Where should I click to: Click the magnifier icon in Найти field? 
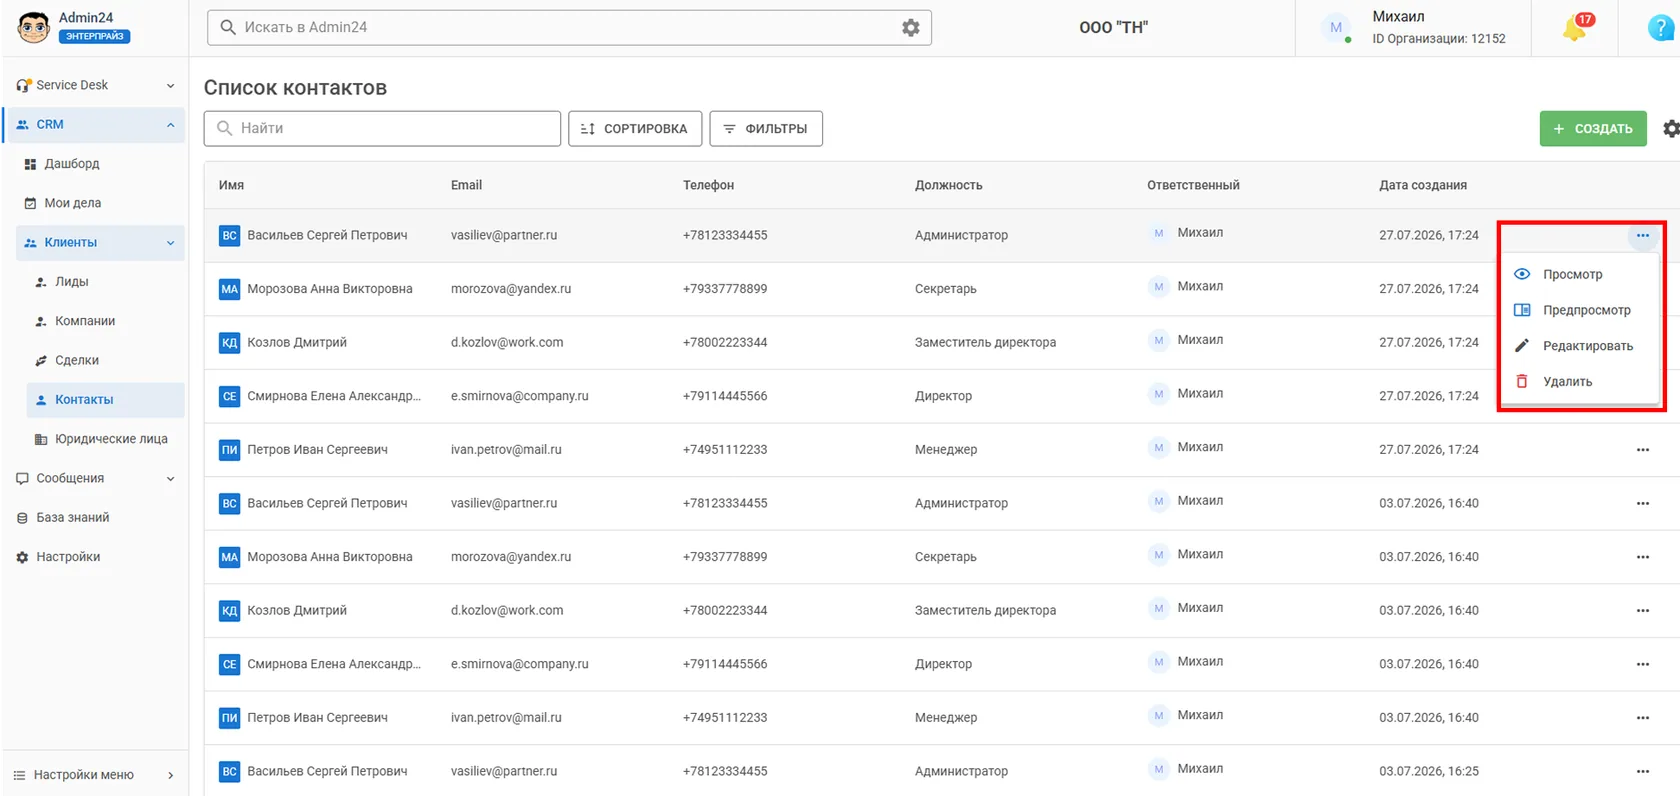(225, 128)
